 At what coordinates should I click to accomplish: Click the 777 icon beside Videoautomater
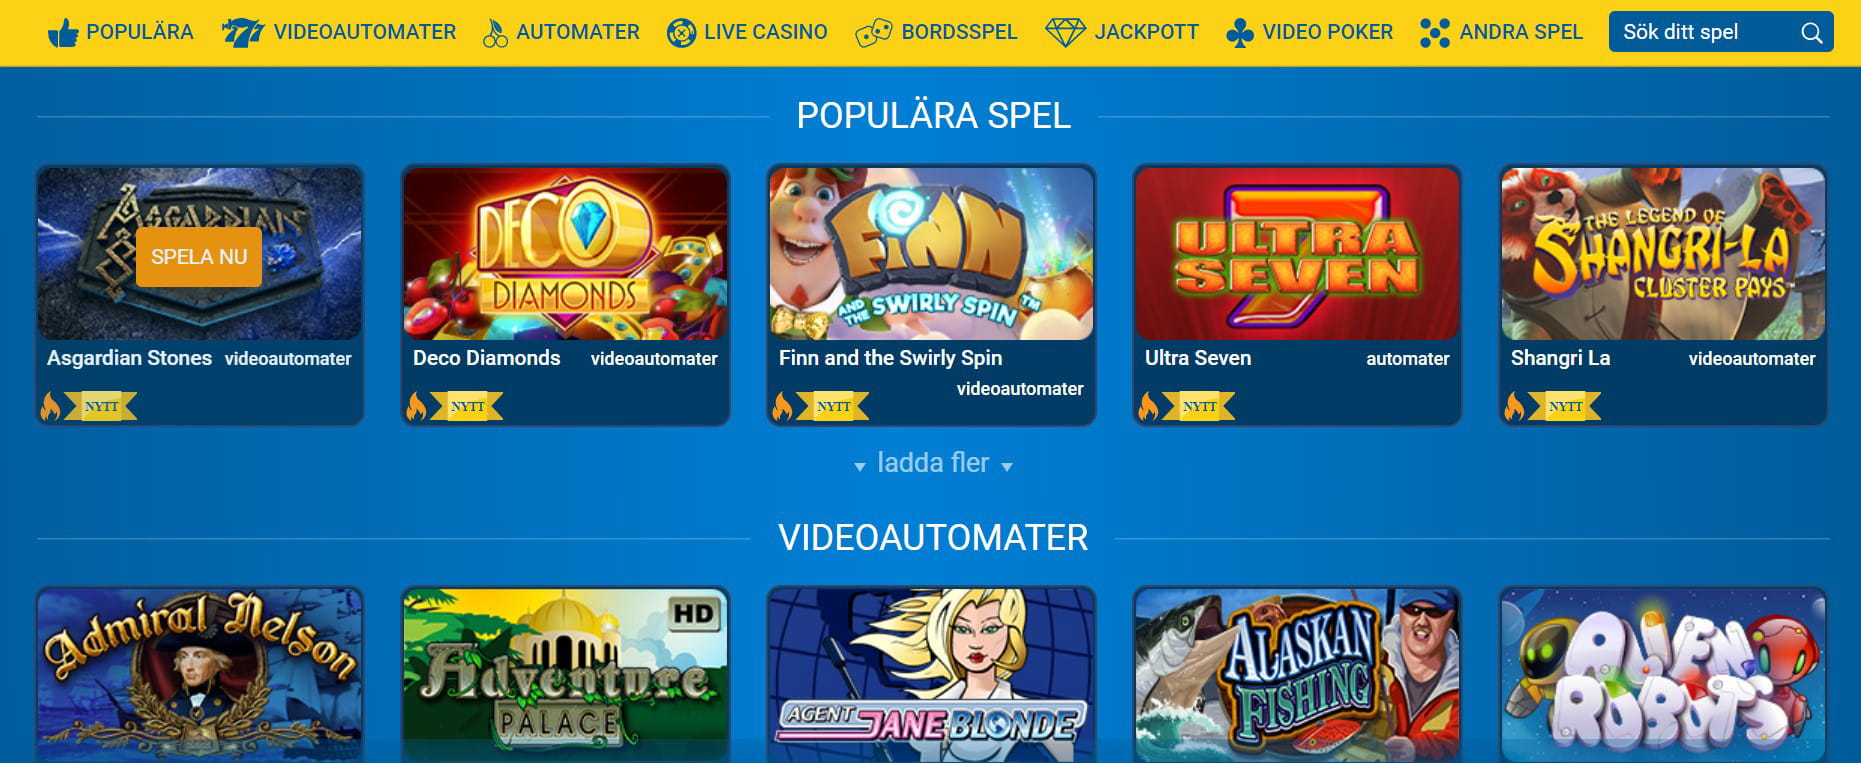pos(242,33)
